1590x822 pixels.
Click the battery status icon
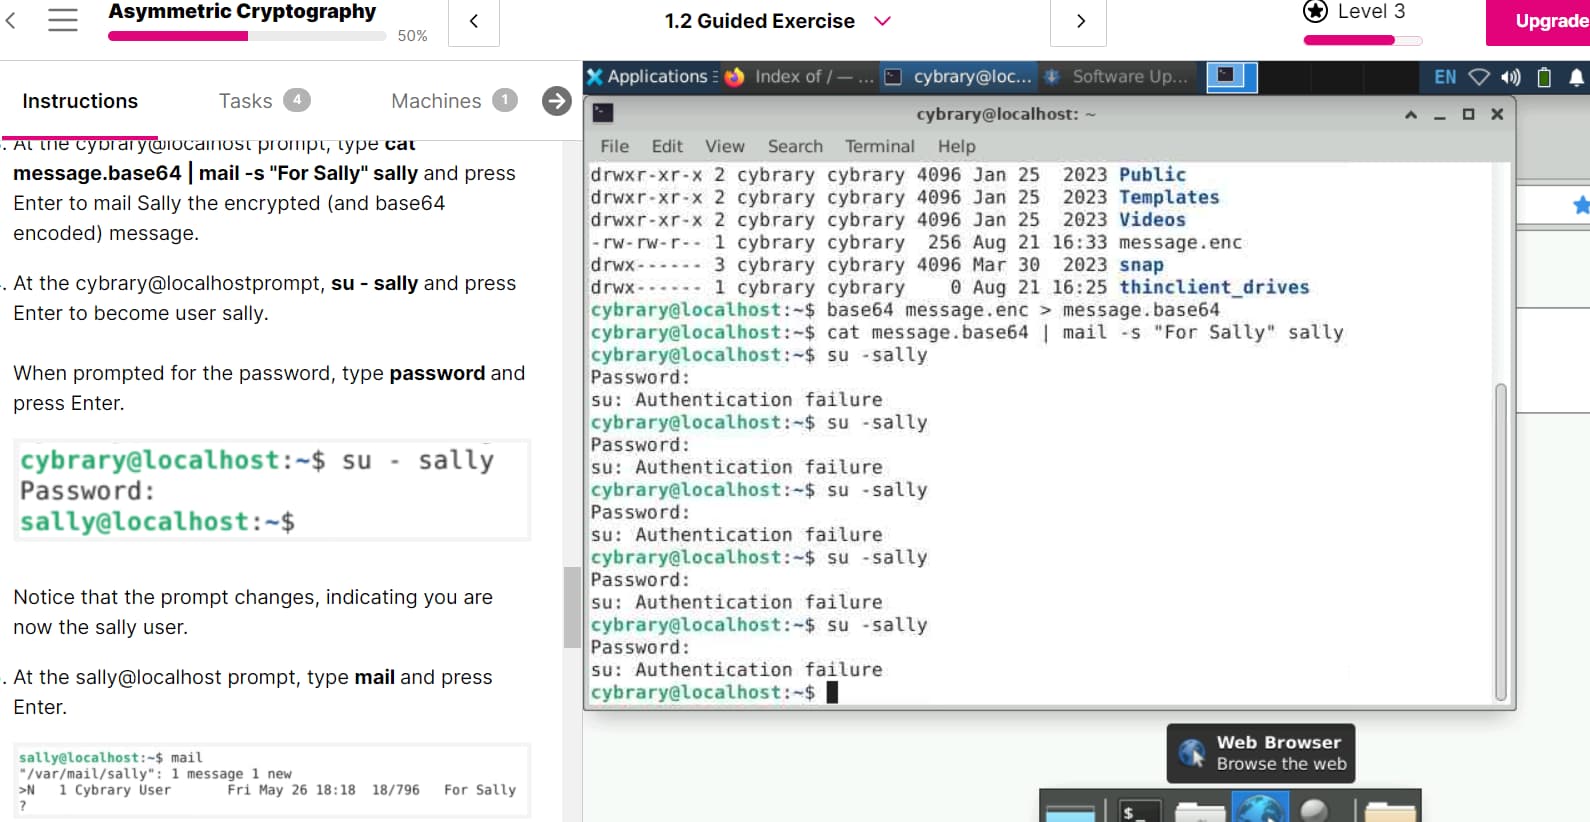(x=1544, y=77)
